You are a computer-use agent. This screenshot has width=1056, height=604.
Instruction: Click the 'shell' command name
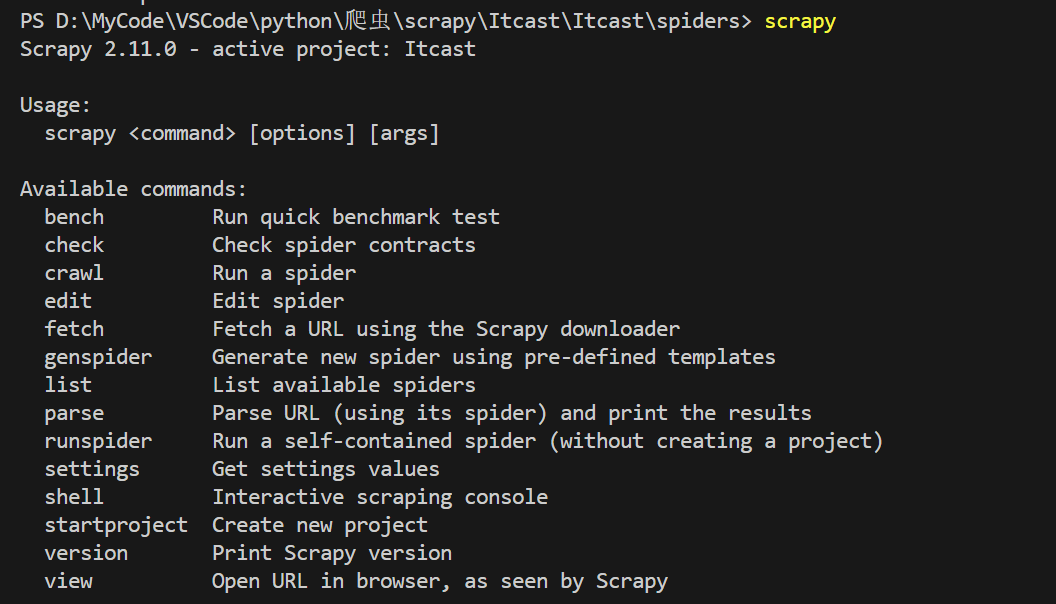(x=74, y=497)
